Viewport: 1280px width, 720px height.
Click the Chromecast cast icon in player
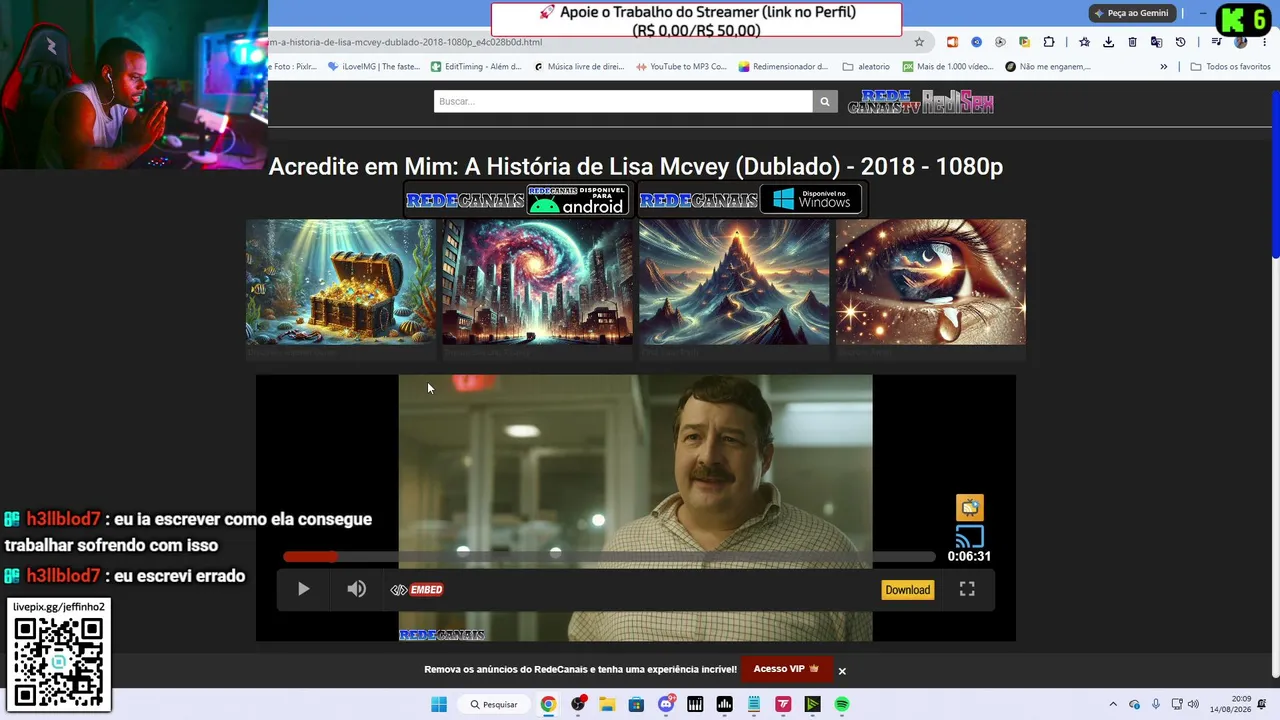(x=969, y=535)
